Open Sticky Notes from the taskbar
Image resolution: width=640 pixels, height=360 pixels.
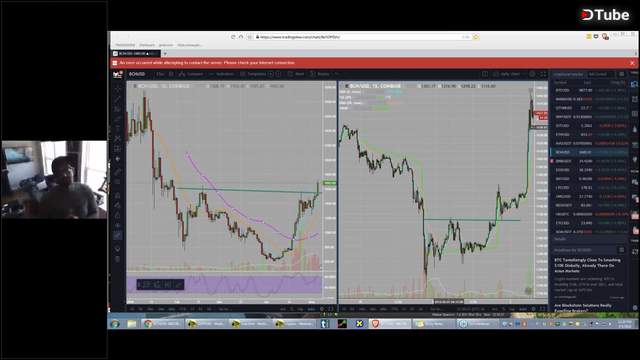click(433, 324)
